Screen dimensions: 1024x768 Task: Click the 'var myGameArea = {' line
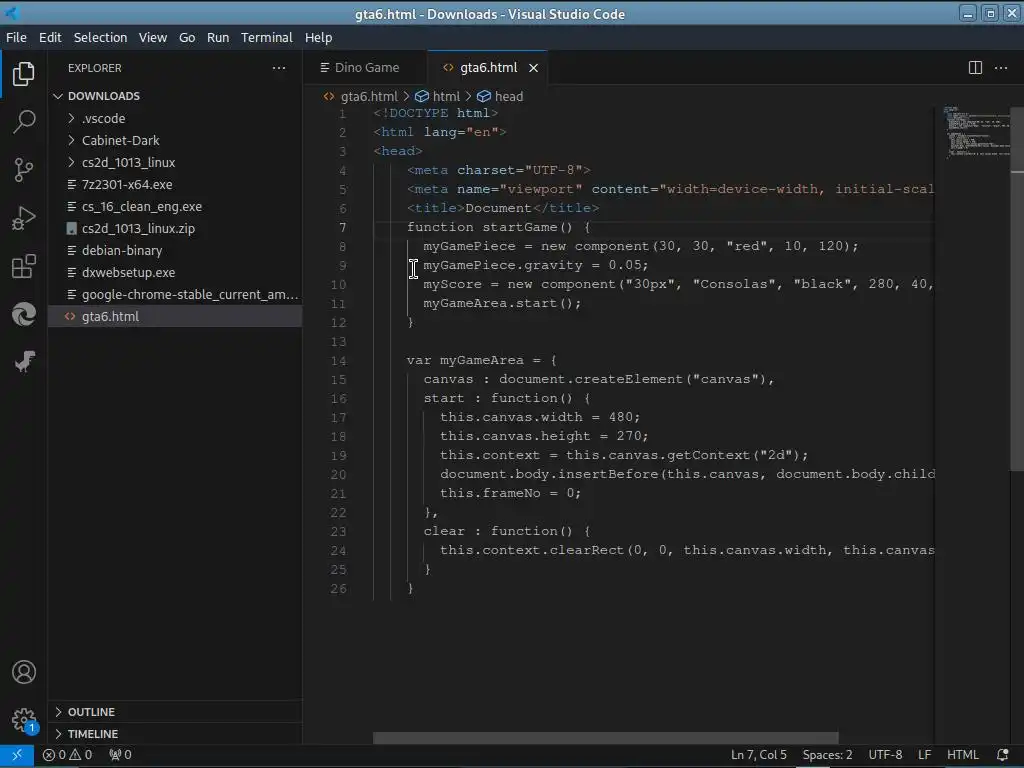tap(481, 360)
